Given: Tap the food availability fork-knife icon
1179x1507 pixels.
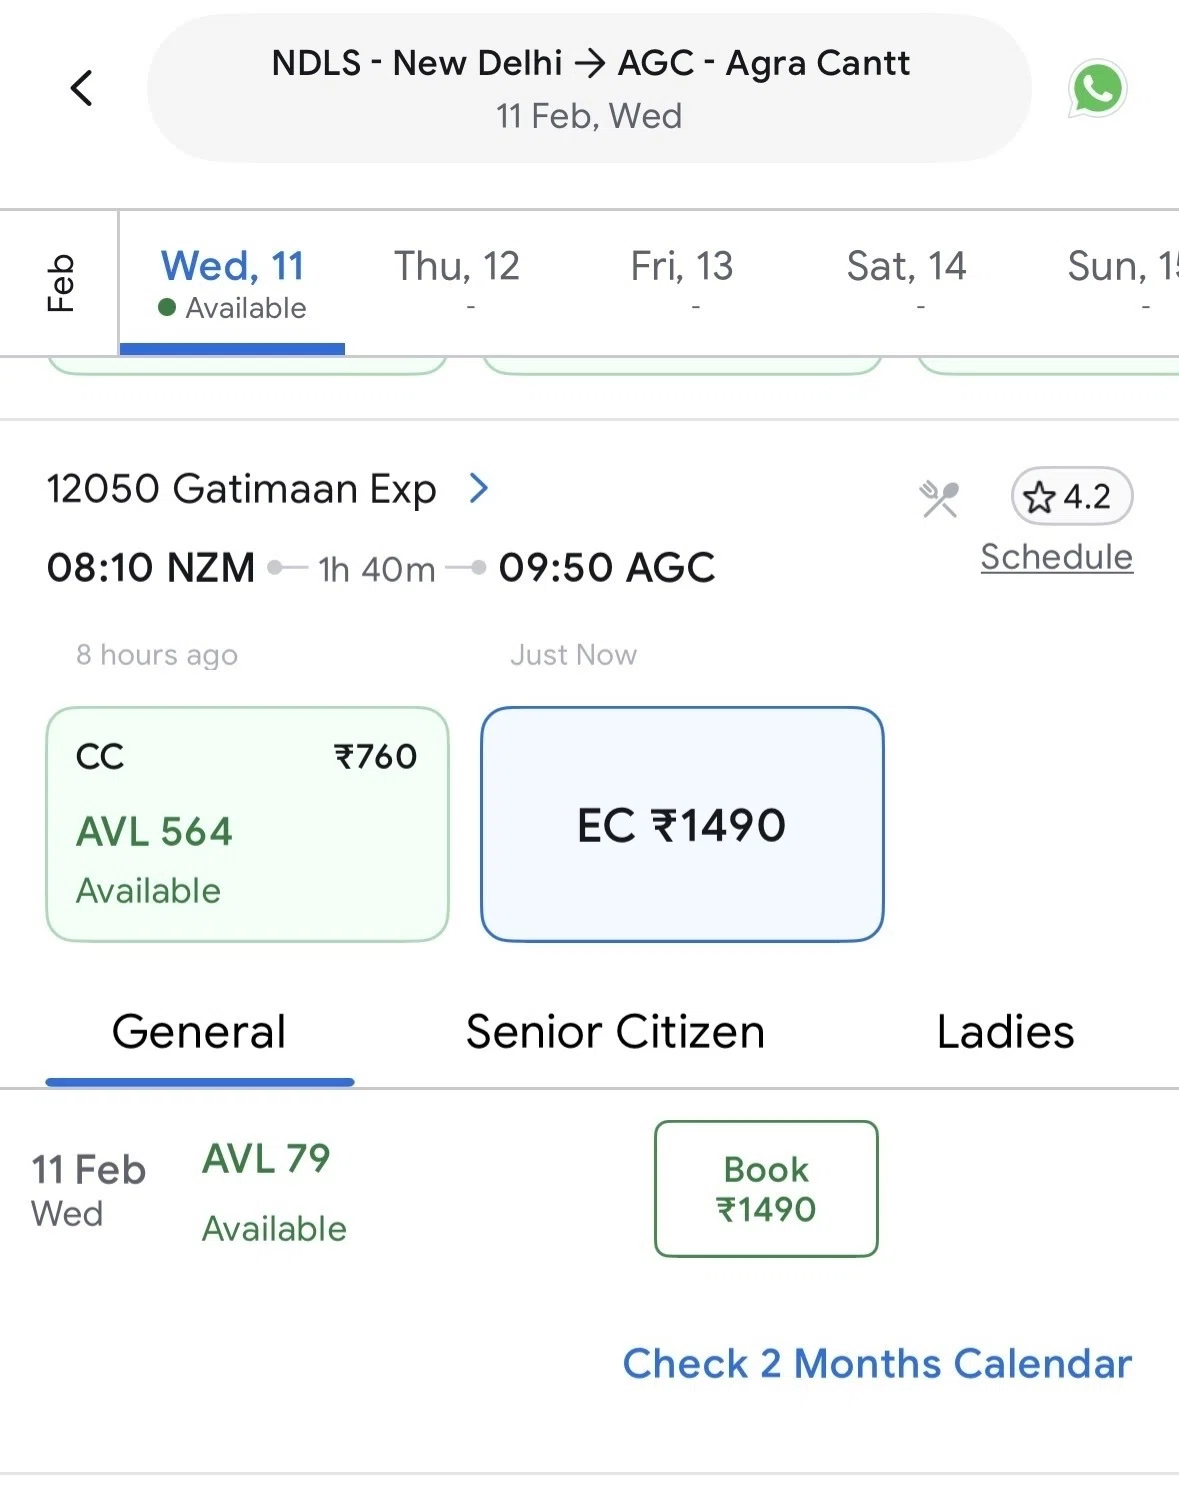Looking at the screenshot, I should pyautogui.click(x=939, y=498).
